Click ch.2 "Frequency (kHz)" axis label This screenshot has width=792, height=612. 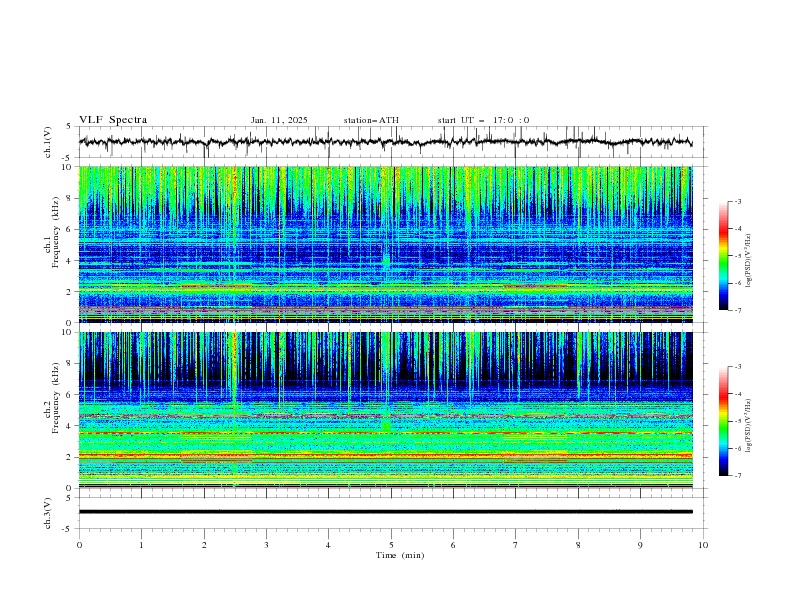[x=56, y=398]
